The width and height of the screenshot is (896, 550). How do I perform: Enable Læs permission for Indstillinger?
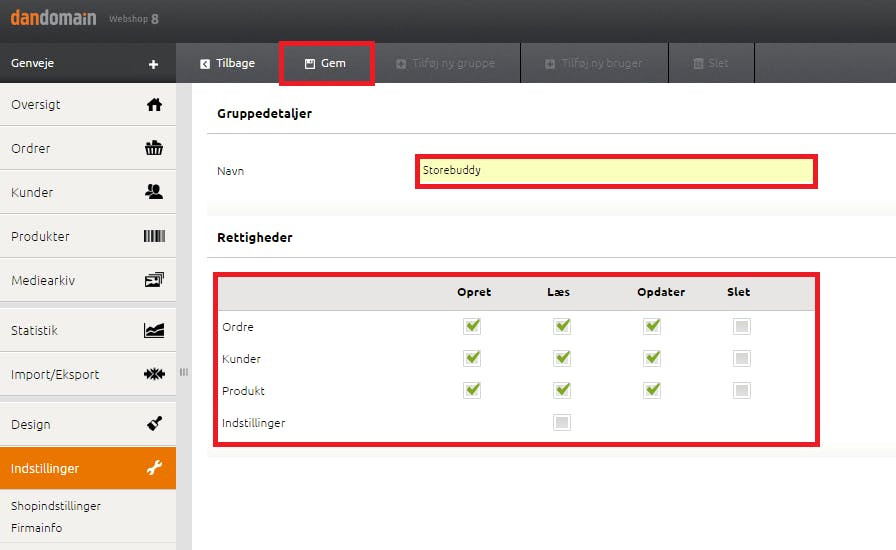(562, 423)
